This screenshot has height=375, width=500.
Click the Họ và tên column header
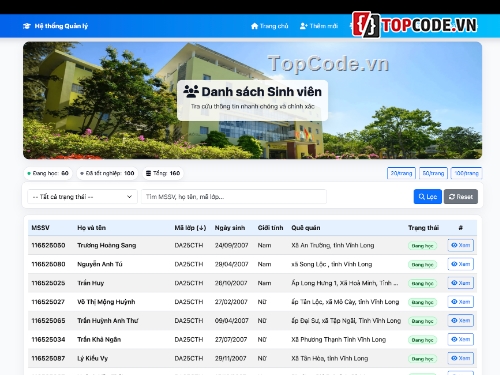tap(92, 228)
